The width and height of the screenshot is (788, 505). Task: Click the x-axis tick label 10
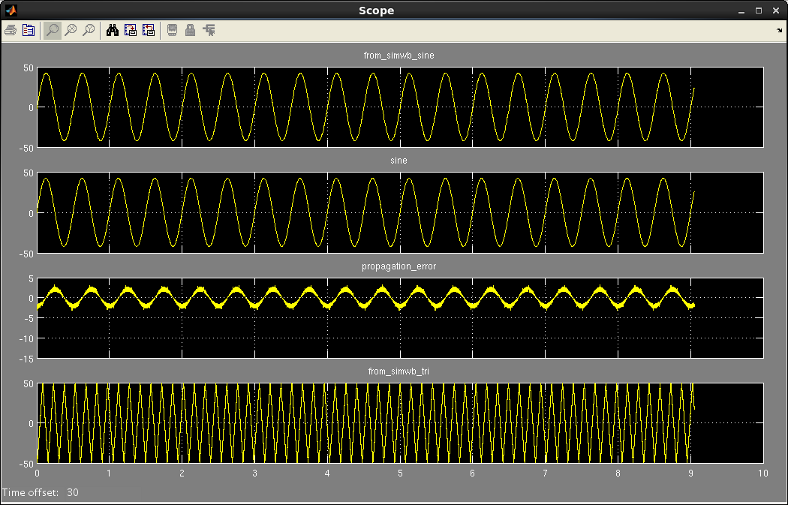763,473
